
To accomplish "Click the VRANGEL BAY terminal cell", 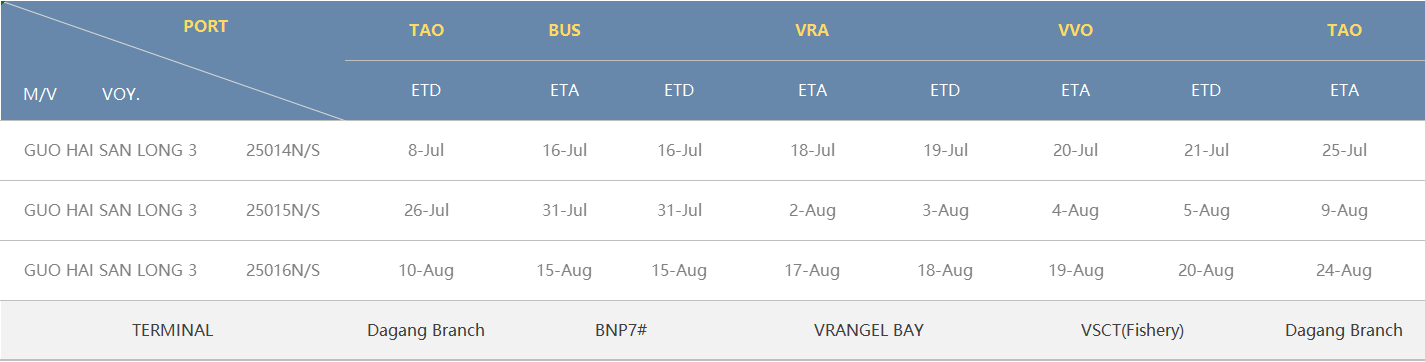I will 869,330.
